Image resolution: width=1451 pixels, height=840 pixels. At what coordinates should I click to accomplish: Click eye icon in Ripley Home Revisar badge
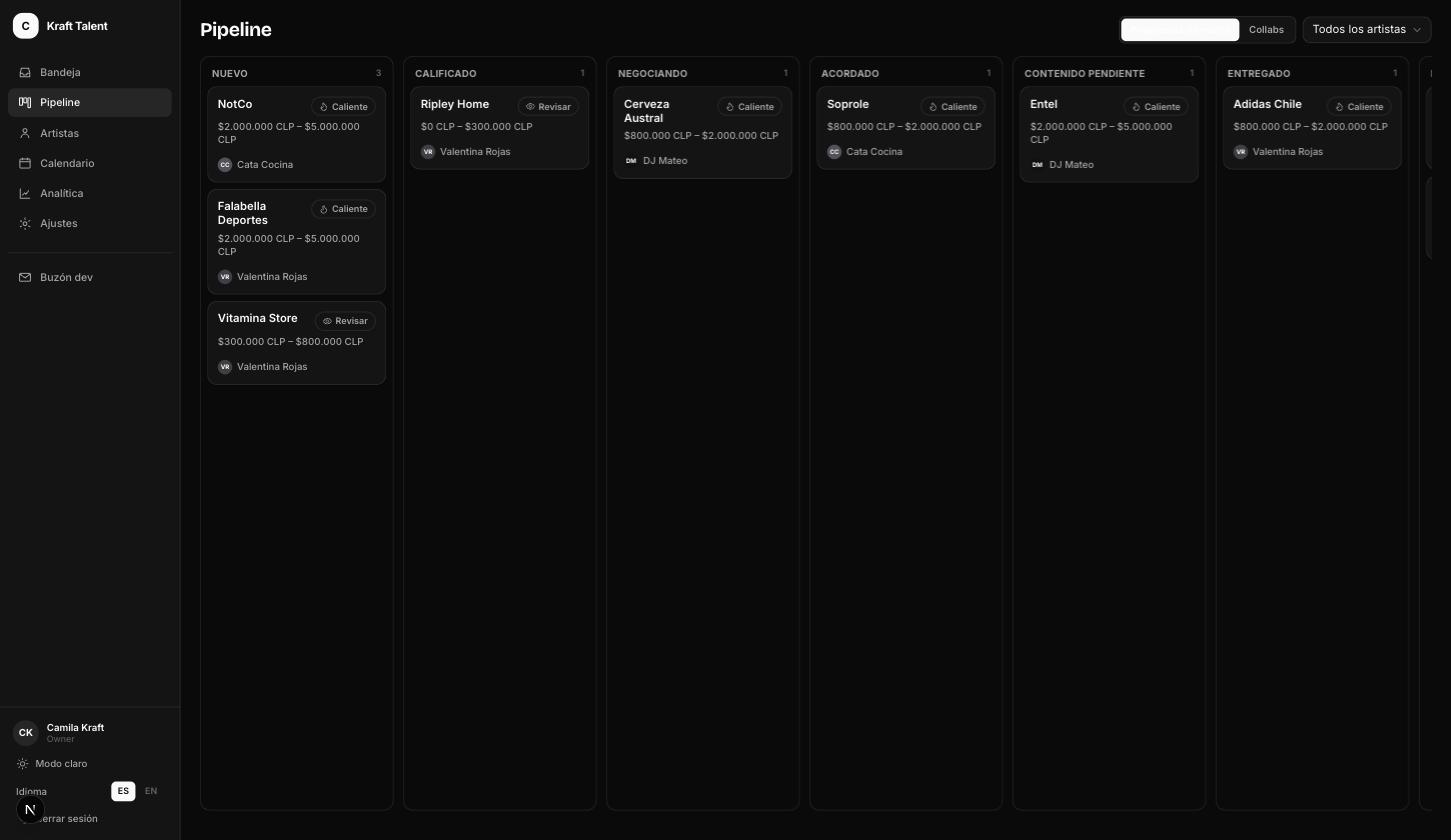pyautogui.click(x=530, y=107)
